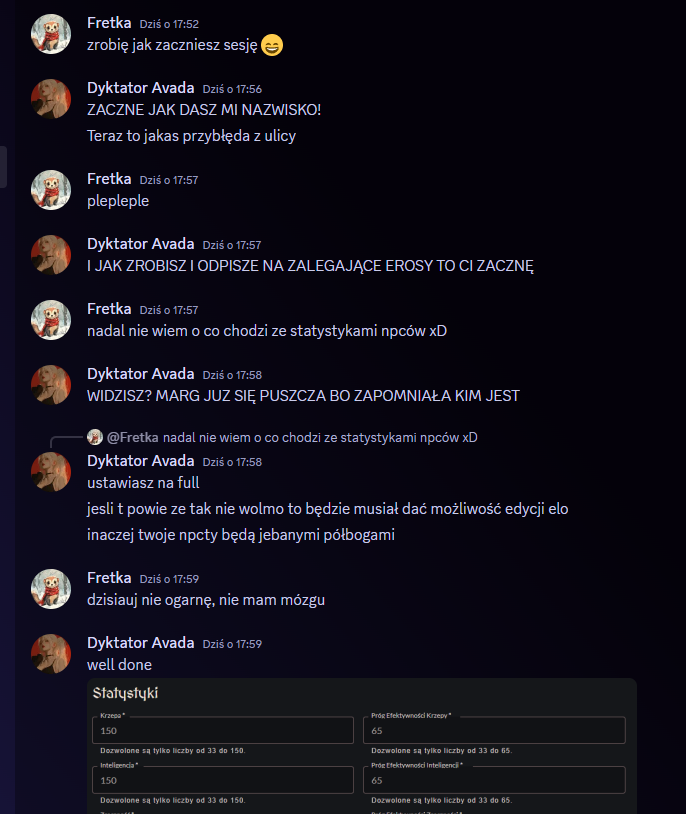Click the @Fretka mention in the reply preview

point(132,438)
